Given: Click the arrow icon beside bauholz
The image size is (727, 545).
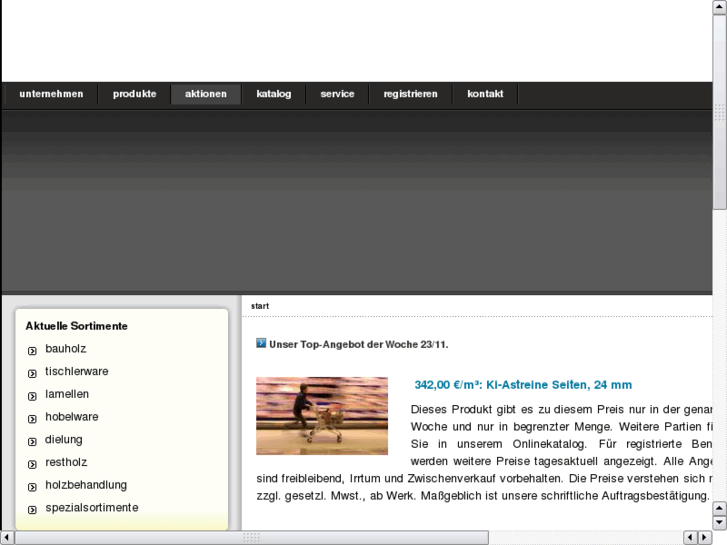Looking at the screenshot, I should pyautogui.click(x=32, y=351).
